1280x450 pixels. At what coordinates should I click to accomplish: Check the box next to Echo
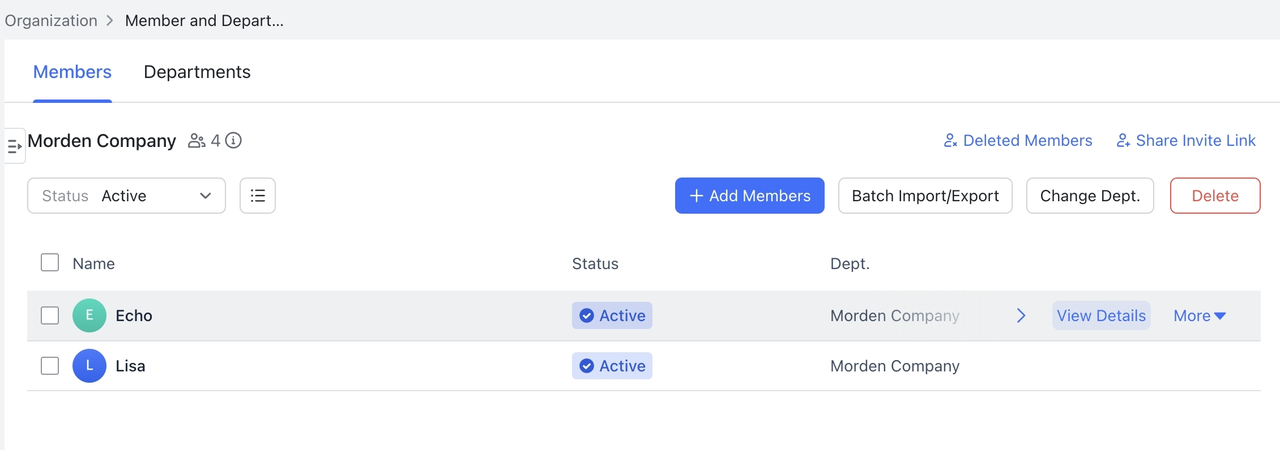coord(50,316)
